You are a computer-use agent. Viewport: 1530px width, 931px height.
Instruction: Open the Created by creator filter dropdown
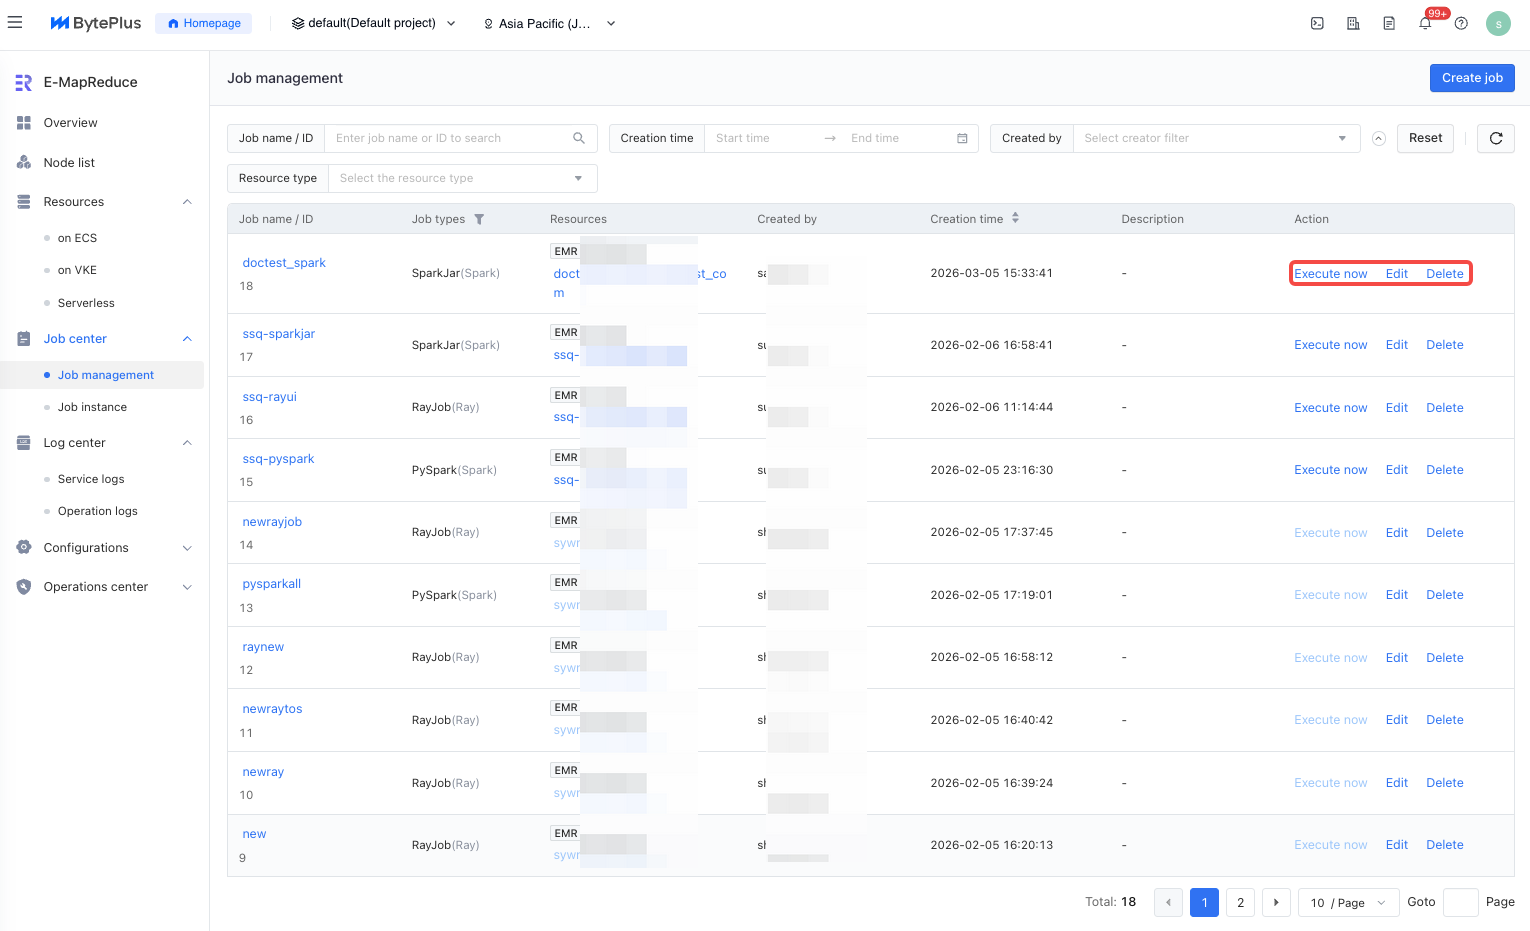coord(1215,138)
